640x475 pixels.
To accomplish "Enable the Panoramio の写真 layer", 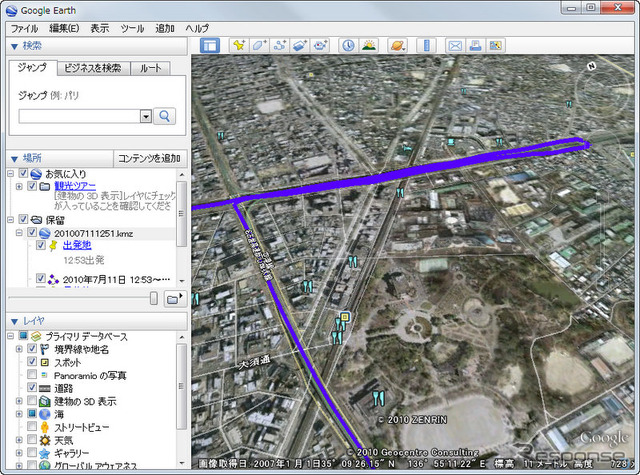I will (x=32, y=375).
